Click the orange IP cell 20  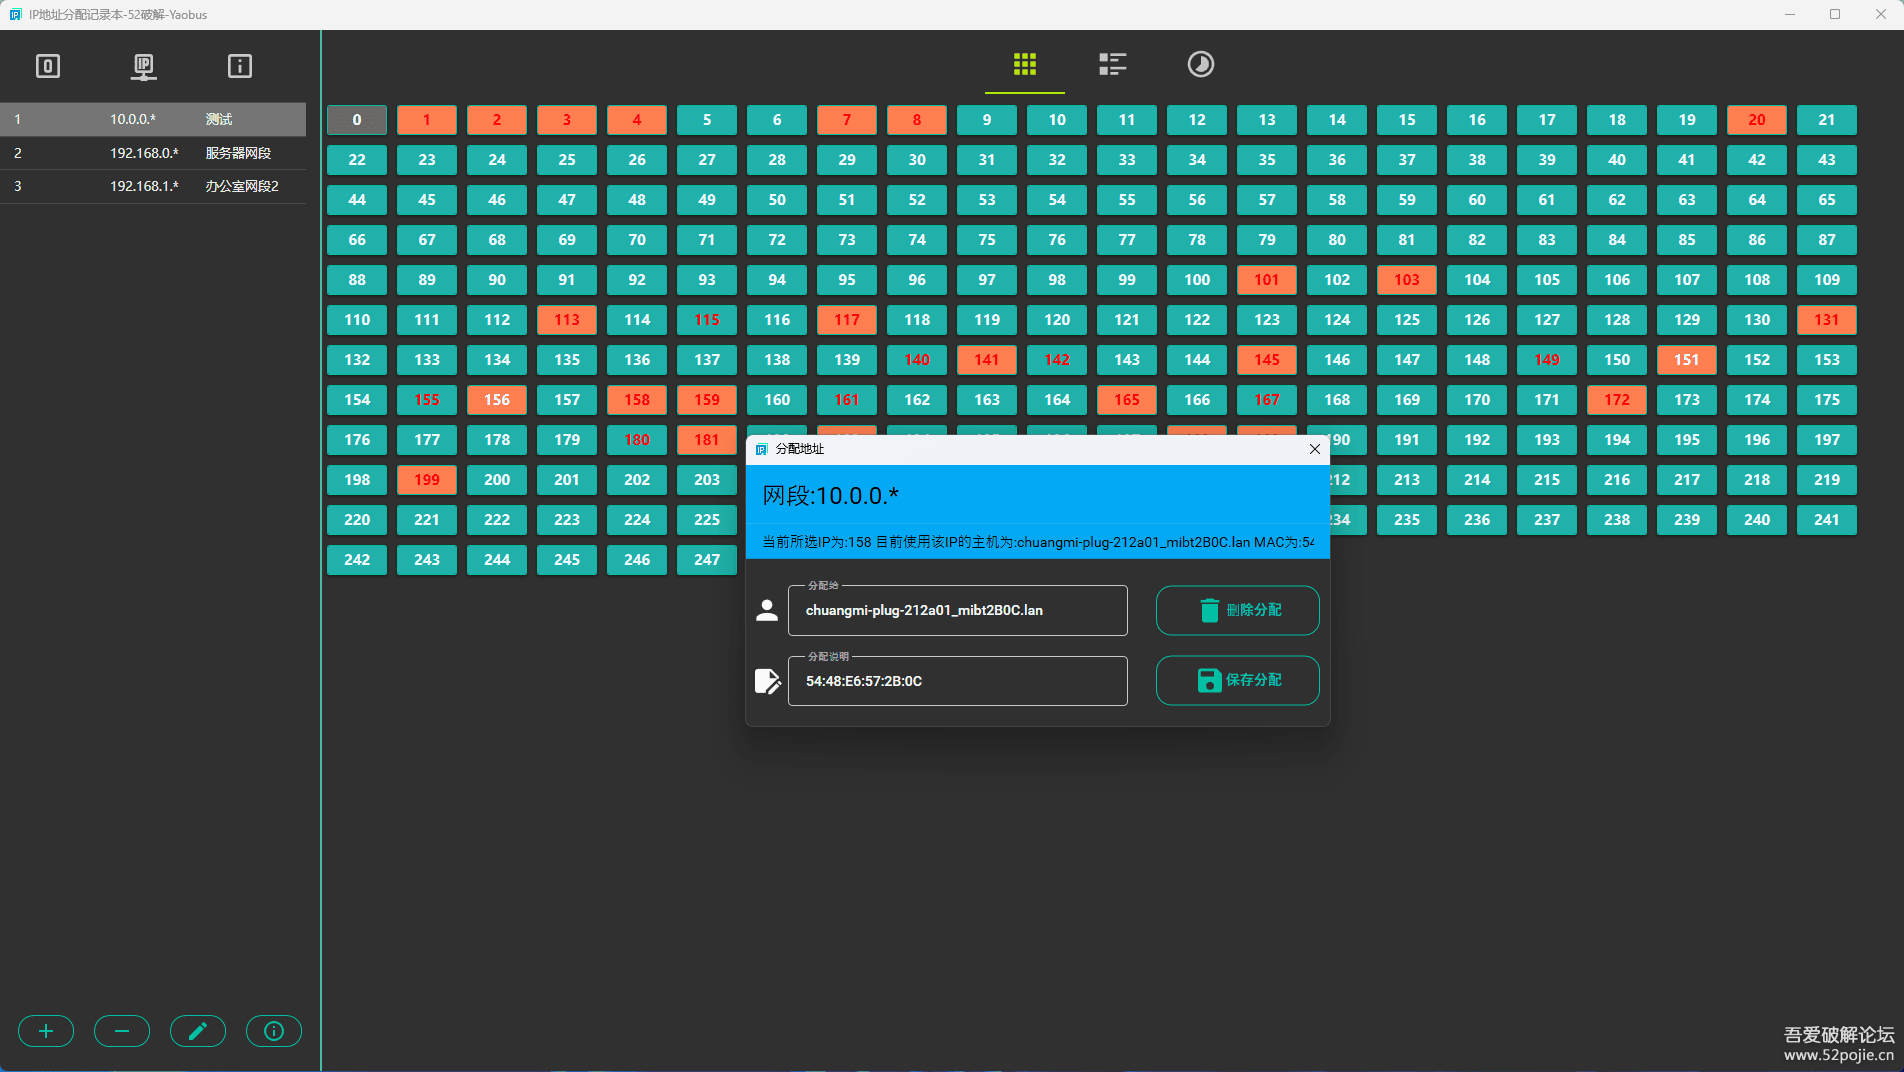pos(1756,120)
